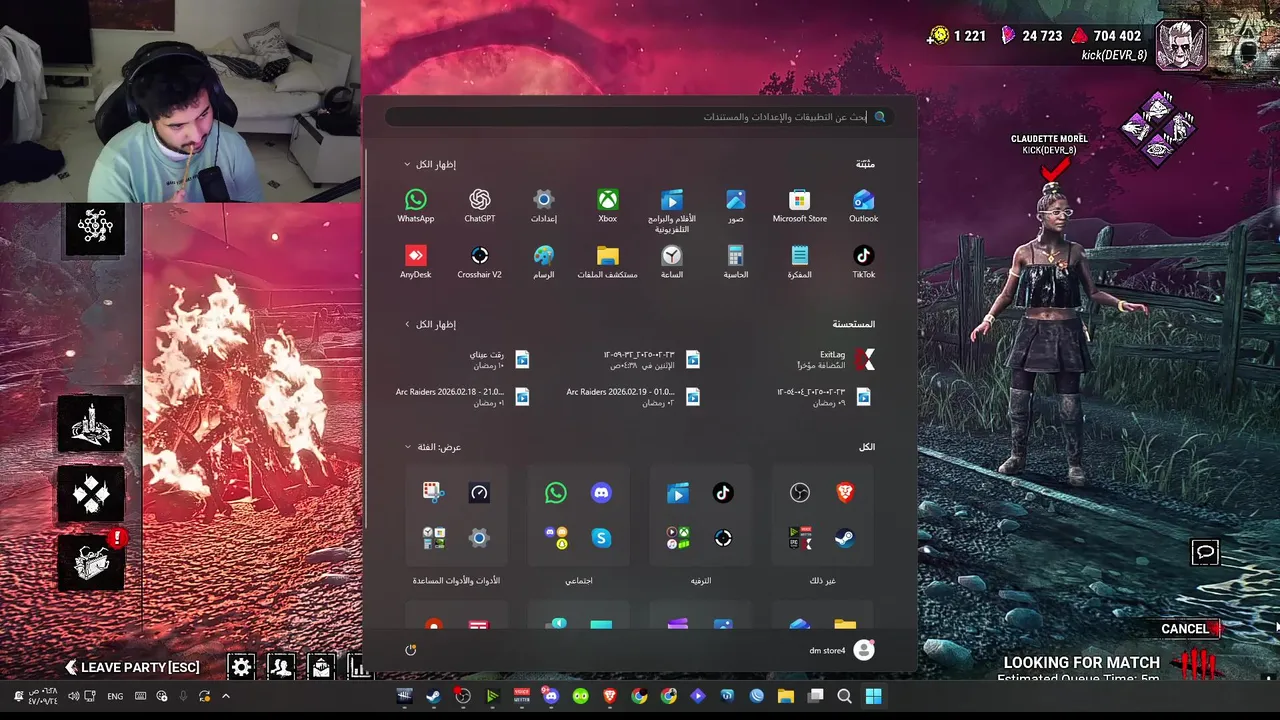This screenshot has height=720, width=1280.
Task: Open game store icon with alert badge
Action: tap(91, 563)
